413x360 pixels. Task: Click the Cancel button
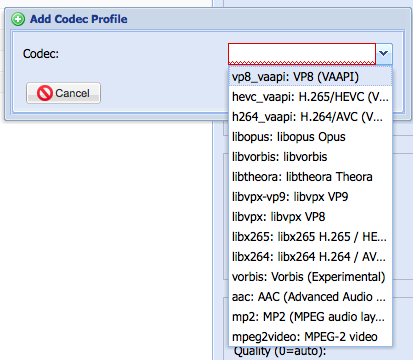[63, 93]
